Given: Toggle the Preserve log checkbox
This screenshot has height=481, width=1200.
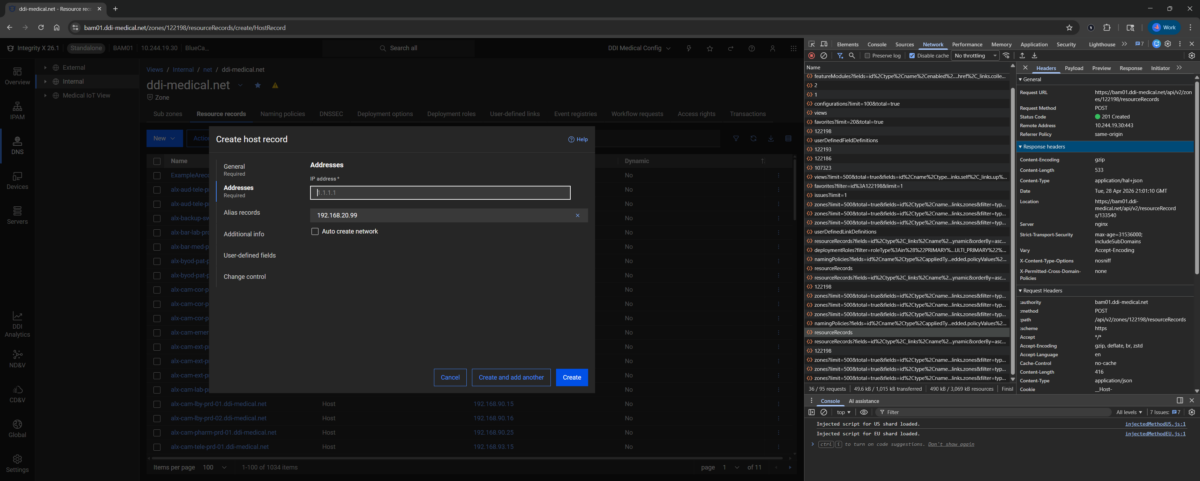Looking at the screenshot, I should (866, 56).
